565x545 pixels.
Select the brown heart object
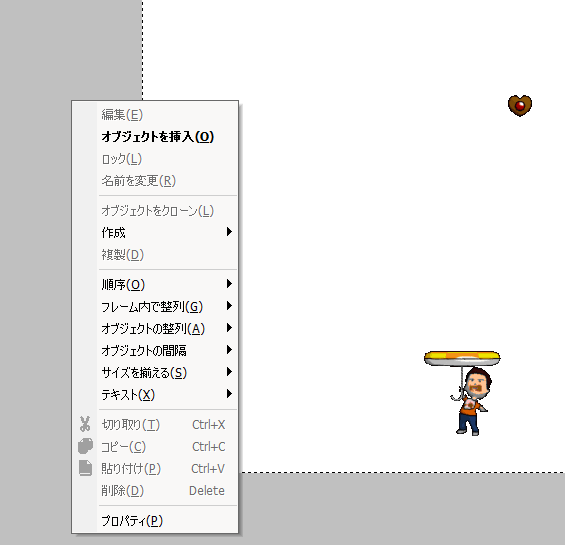coord(520,105)
